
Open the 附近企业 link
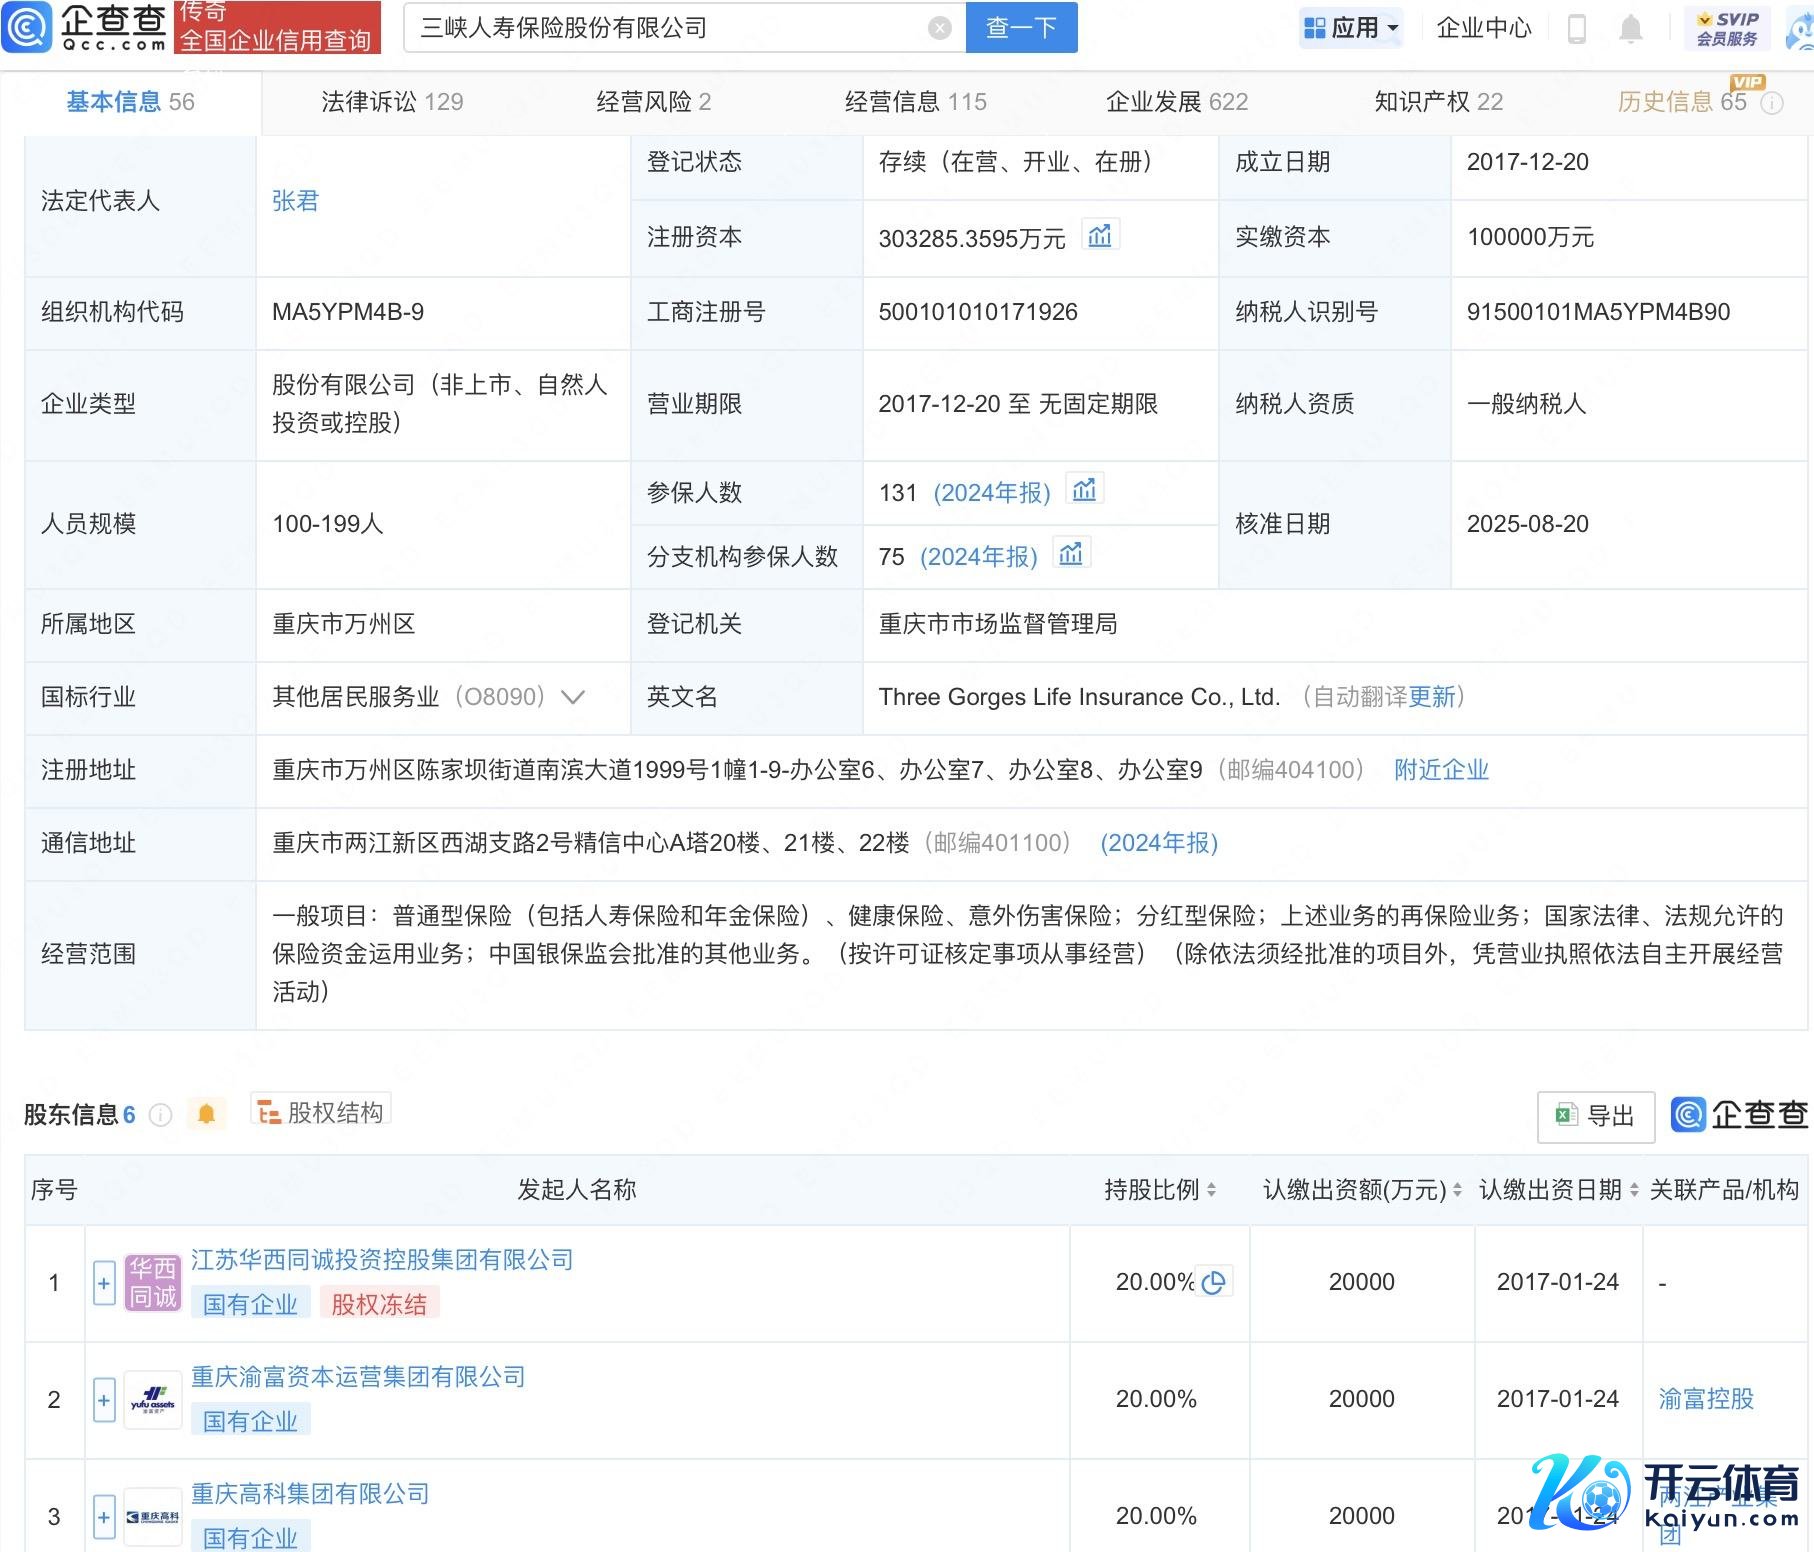tap(1441, 770)
